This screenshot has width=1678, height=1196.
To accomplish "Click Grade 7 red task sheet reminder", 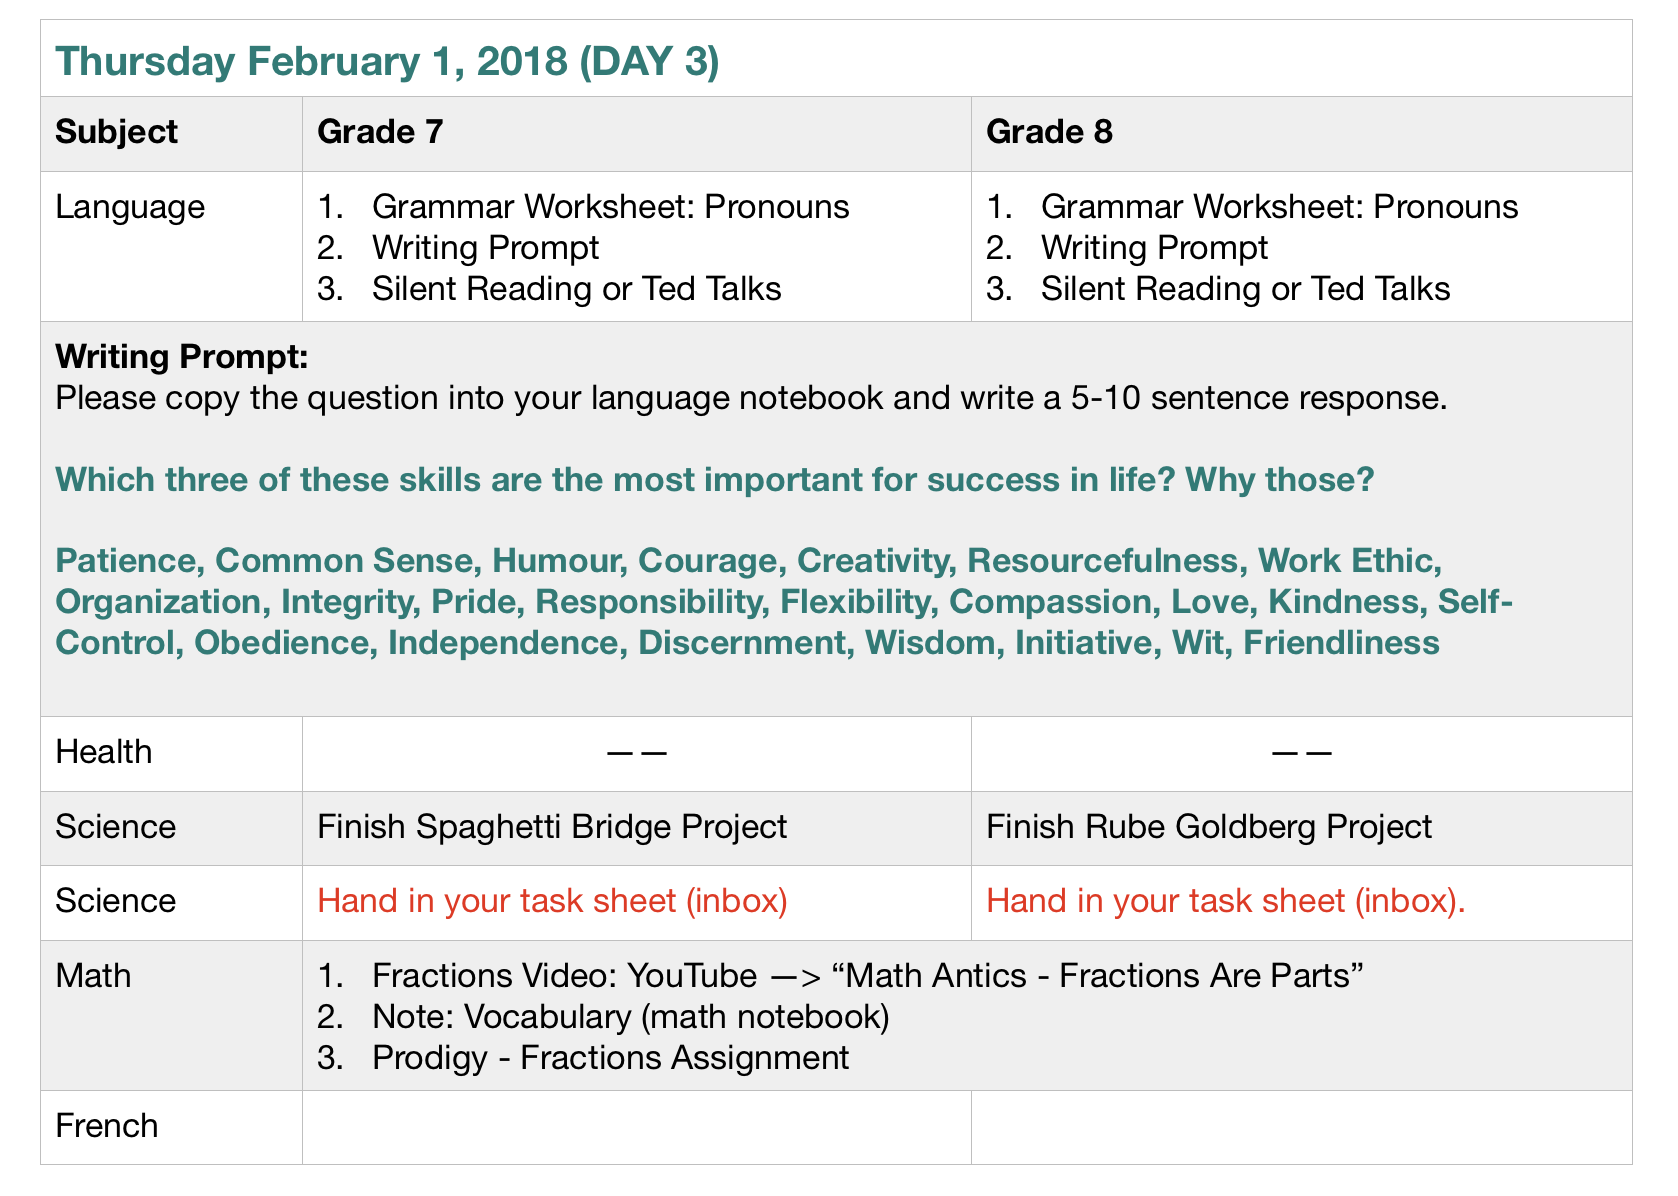I will click(552, 901).
